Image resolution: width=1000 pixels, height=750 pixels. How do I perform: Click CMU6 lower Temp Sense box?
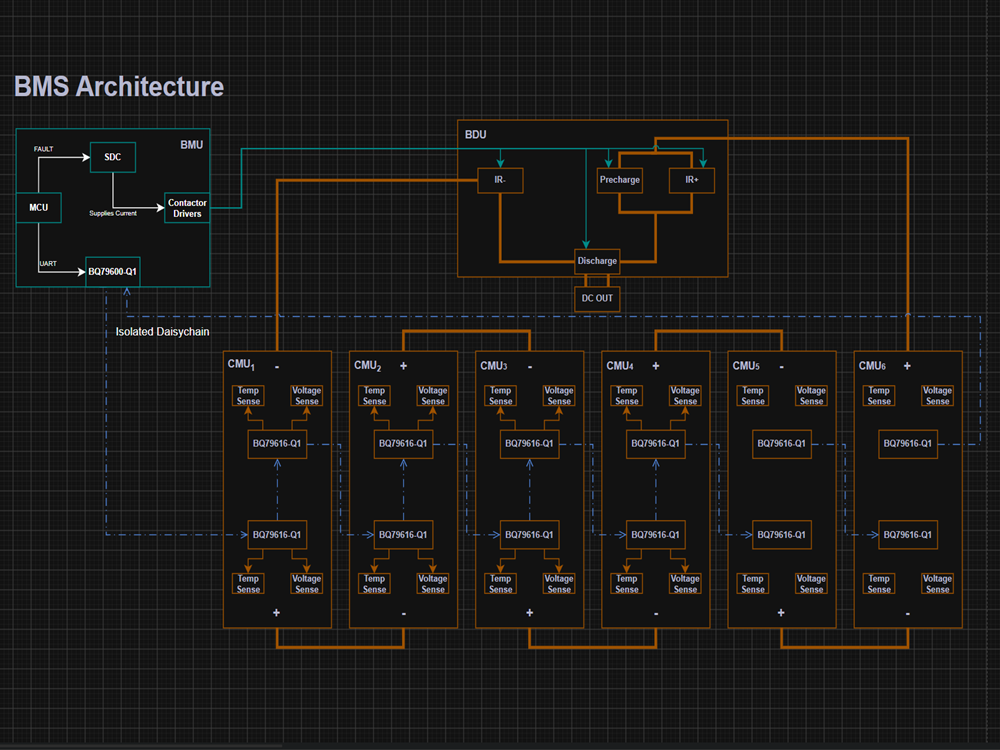pyautogui.click(x=879, y=584)
